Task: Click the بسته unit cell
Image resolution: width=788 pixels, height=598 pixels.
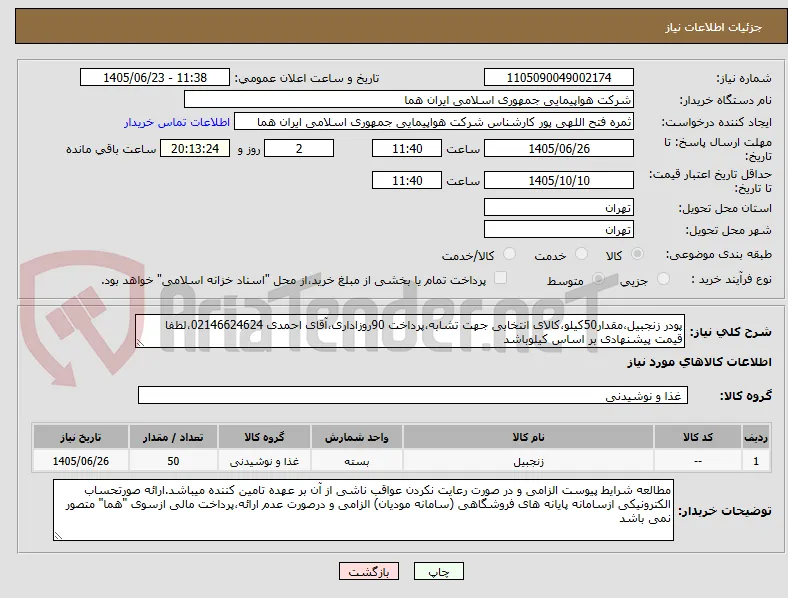Action: (x=357, y=461)
